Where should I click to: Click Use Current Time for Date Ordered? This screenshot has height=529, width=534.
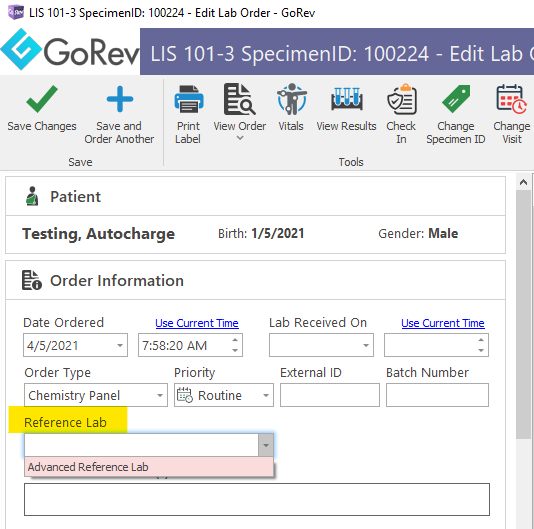coord(197,323)
